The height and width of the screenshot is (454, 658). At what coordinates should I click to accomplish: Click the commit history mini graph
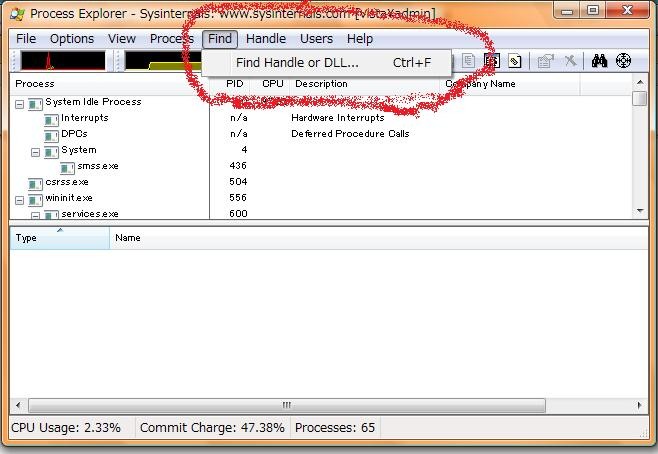click(x=164, y=61)
